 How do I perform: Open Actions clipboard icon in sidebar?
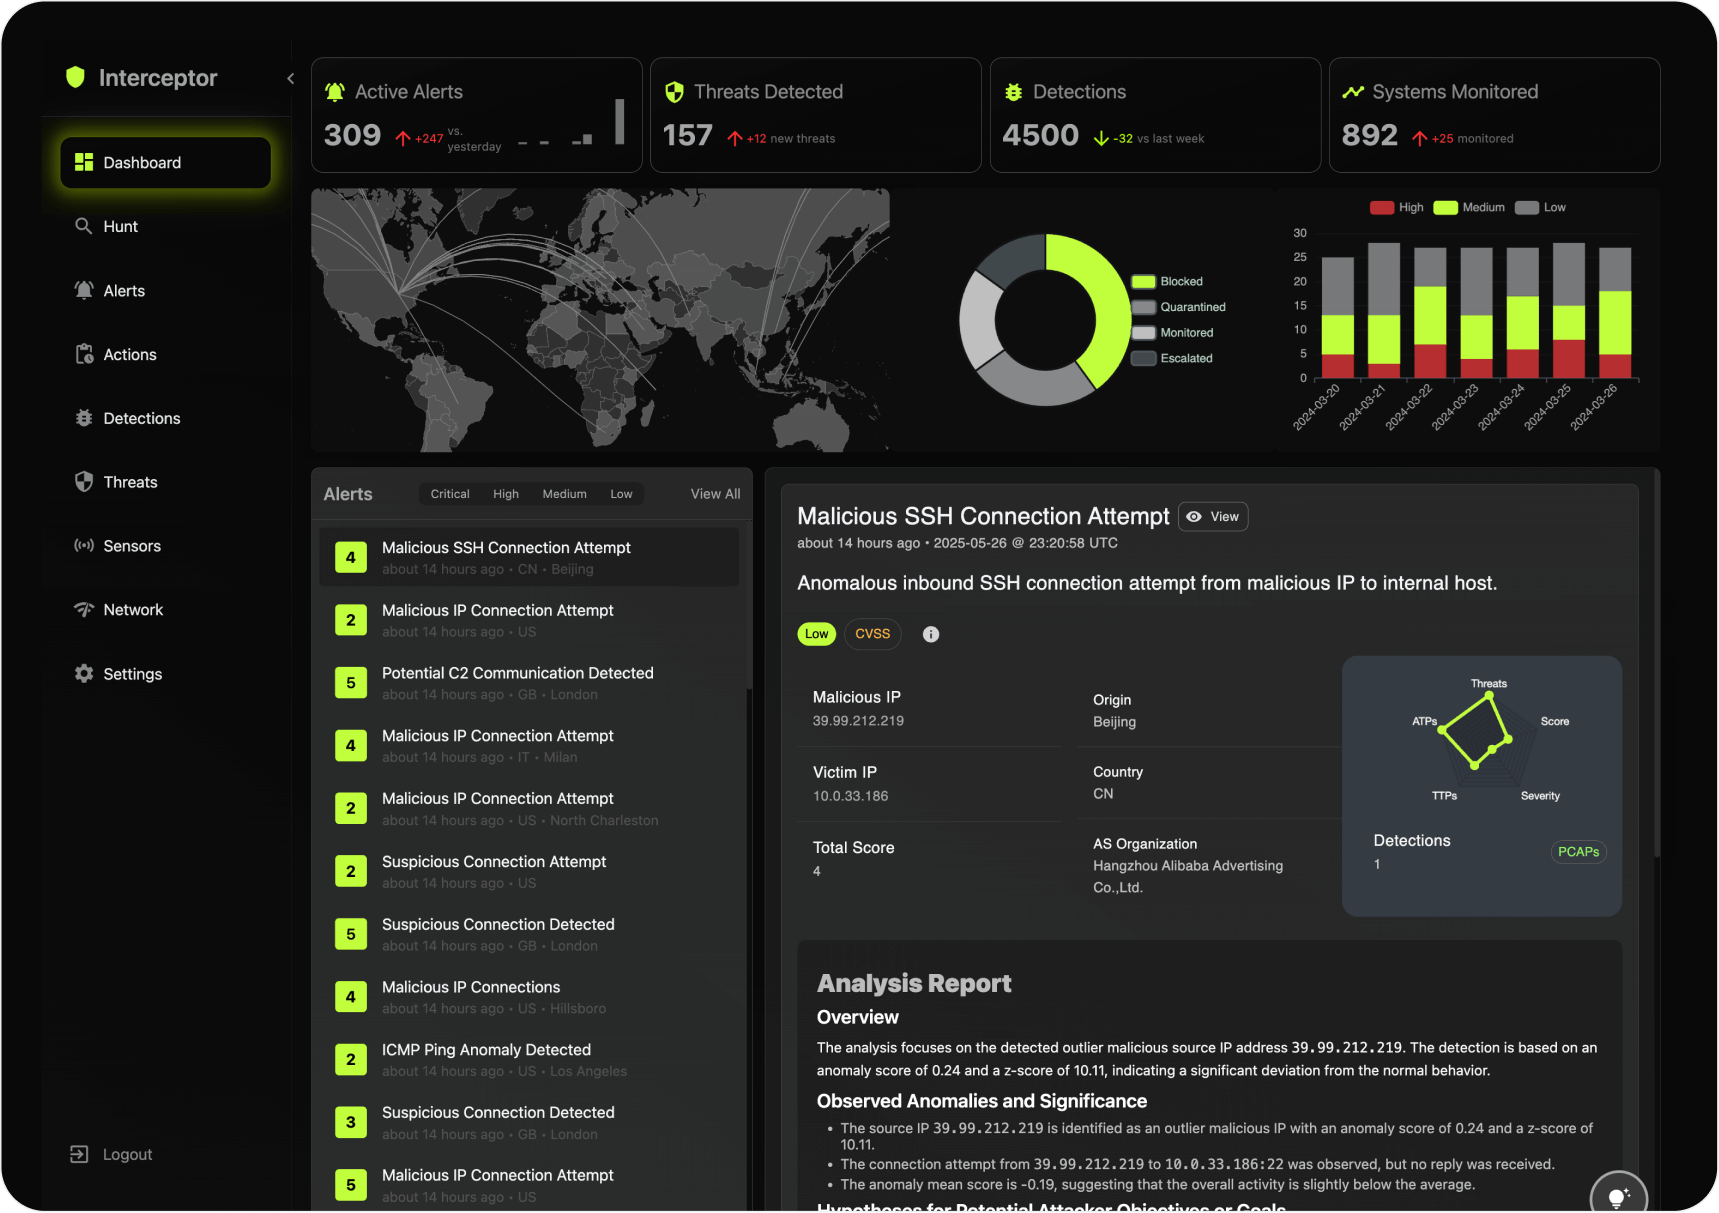coord(84,354)
